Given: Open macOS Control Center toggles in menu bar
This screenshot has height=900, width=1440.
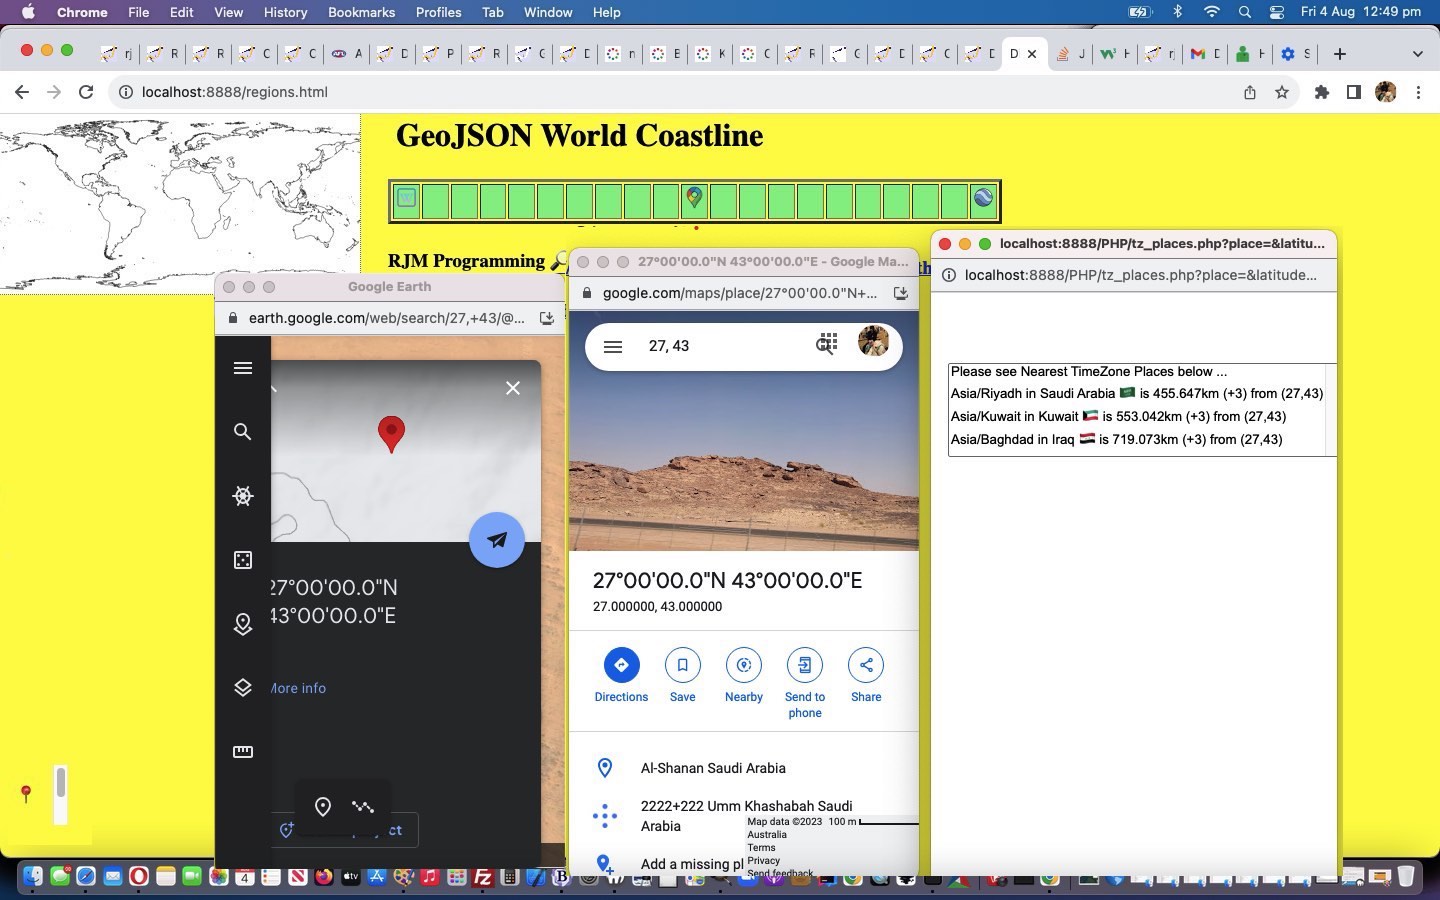Looking at the screenshot, I should point(1277,12).
